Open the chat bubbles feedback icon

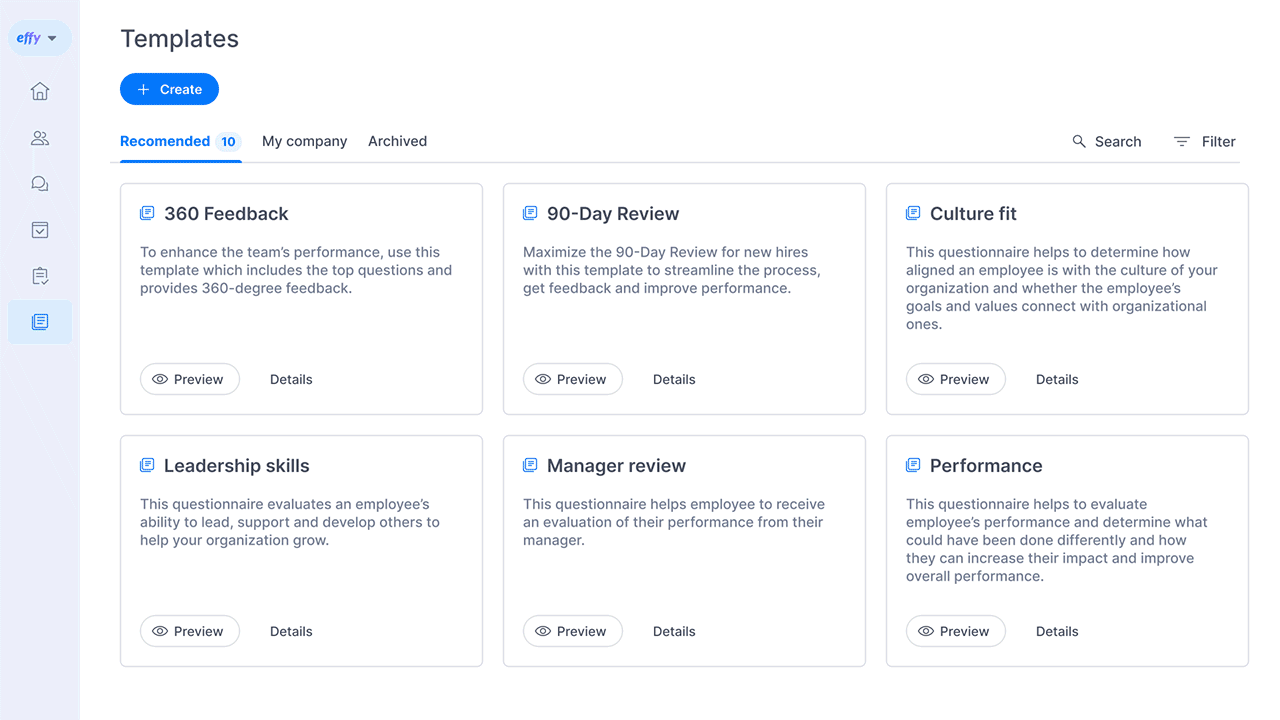click(x=40, y=184)
